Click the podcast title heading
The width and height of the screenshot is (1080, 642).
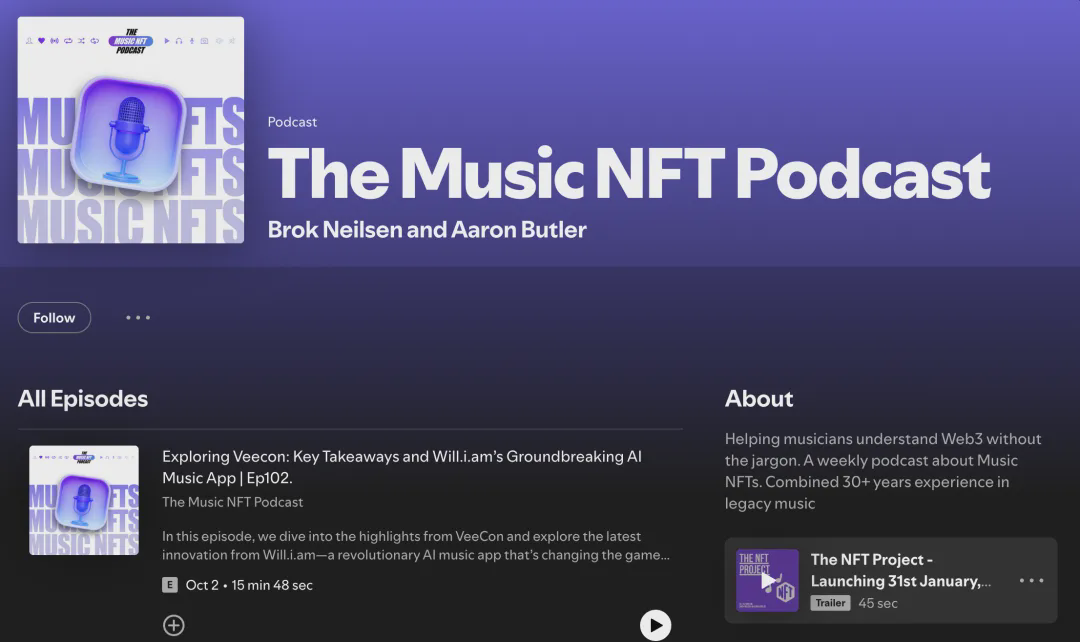pyautogui.click(x=629, y=173)
